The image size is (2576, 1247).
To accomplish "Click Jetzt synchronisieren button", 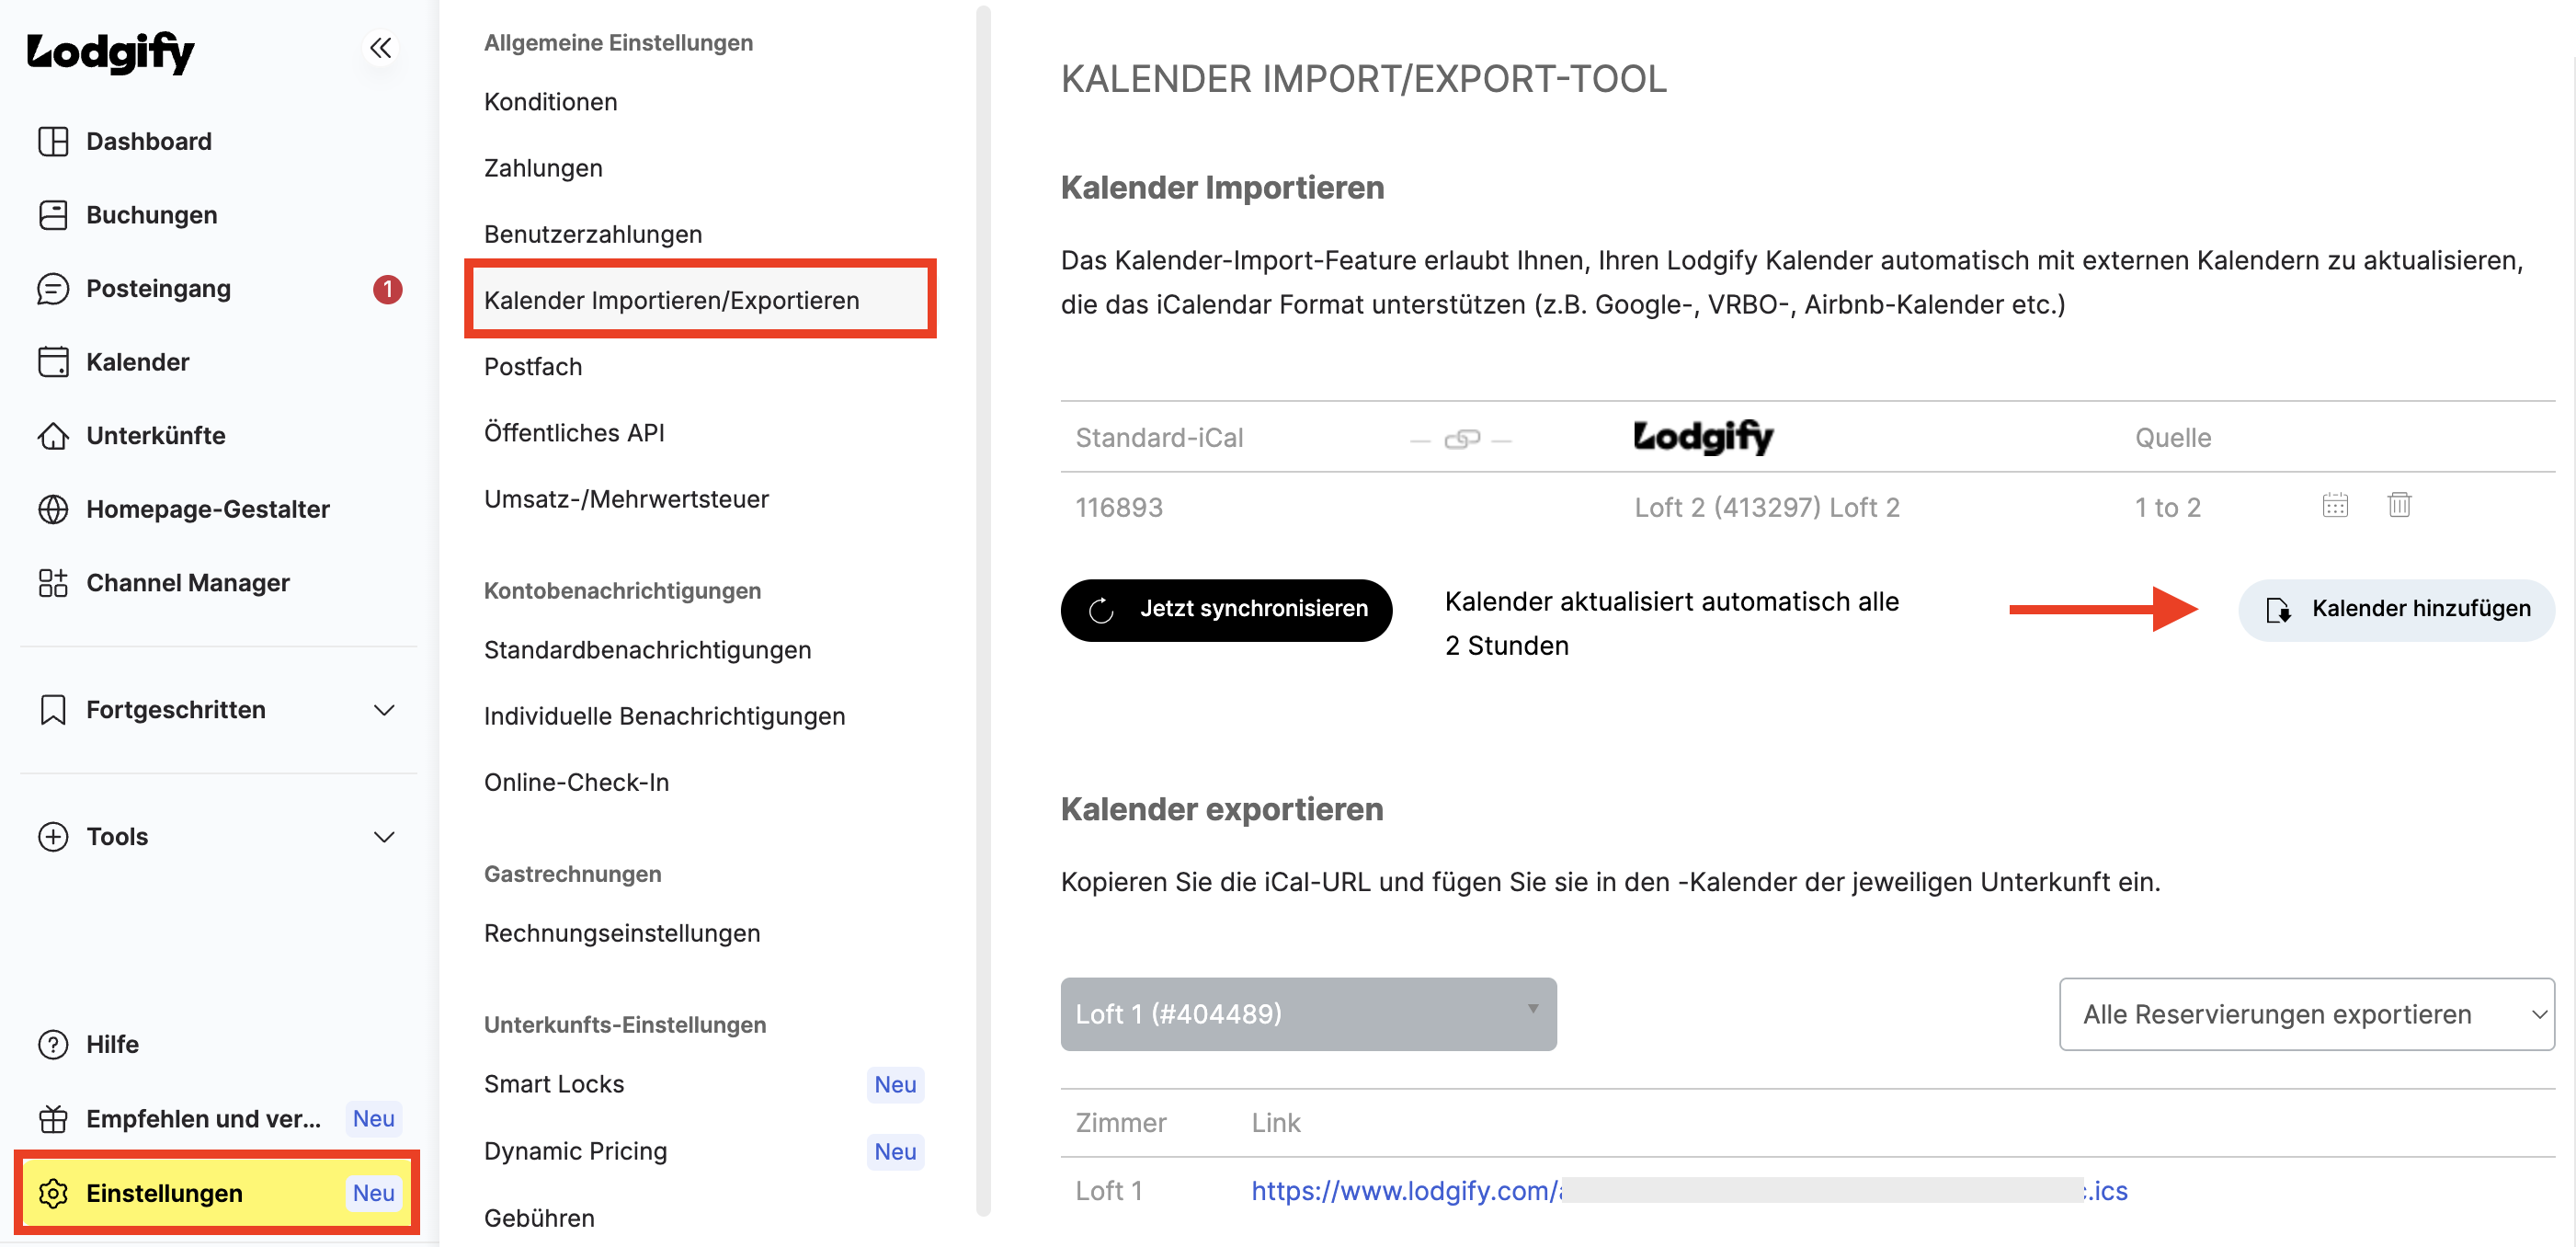I will [1226, 609].
